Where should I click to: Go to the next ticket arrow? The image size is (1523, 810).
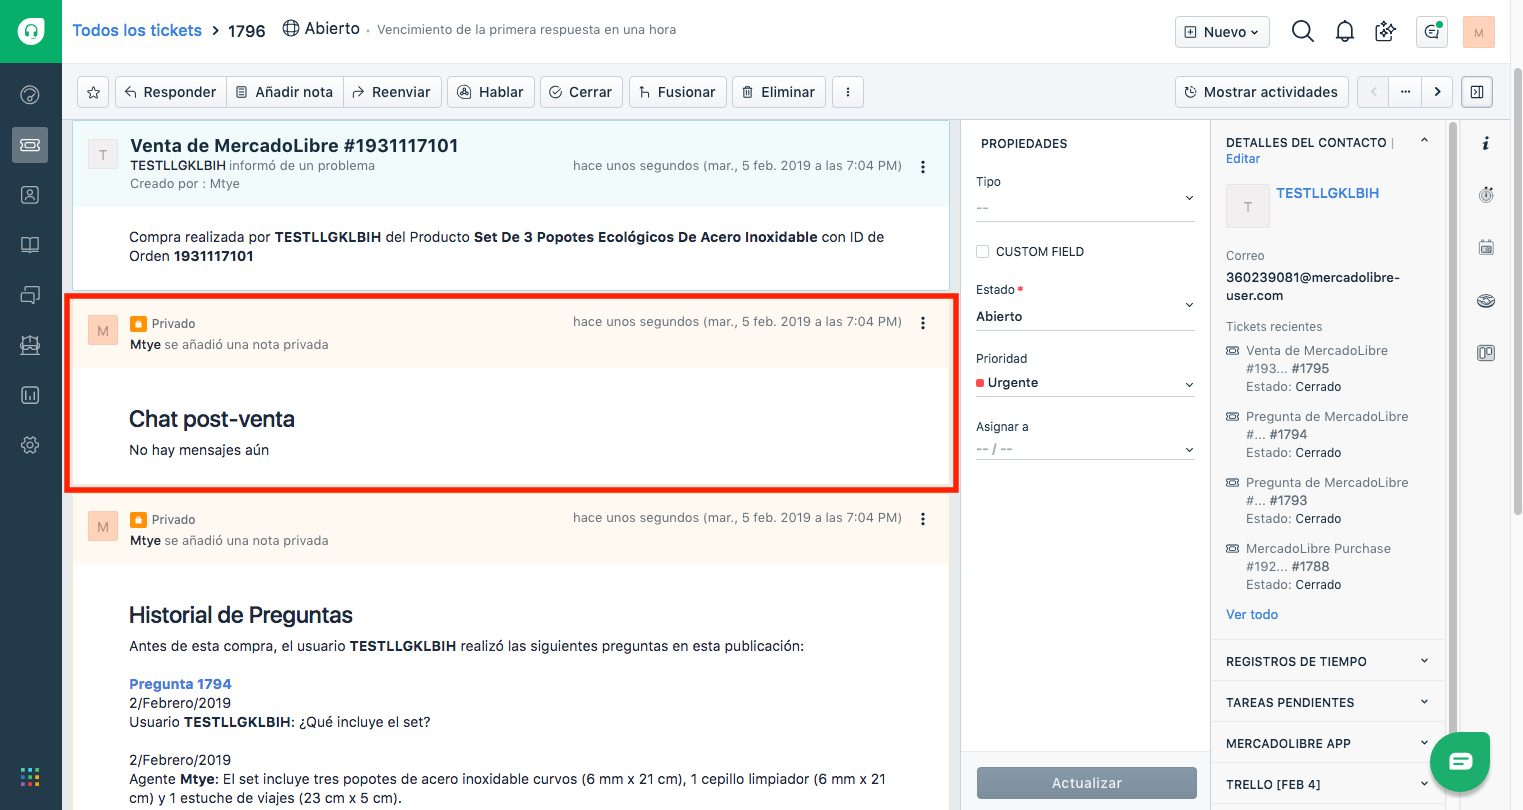[x=1437, y=92]
